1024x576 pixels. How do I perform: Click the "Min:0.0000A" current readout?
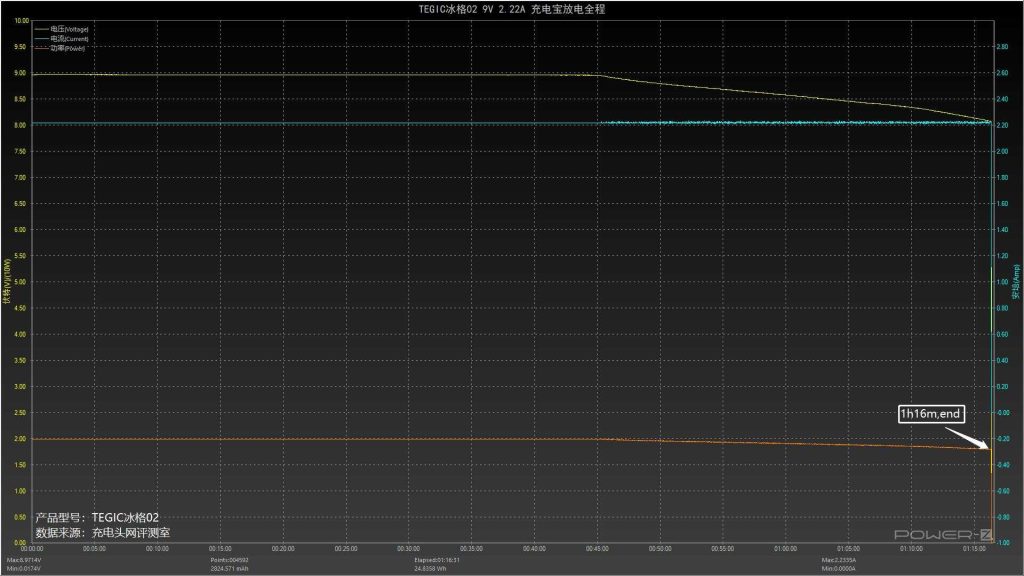pos(839,569)
